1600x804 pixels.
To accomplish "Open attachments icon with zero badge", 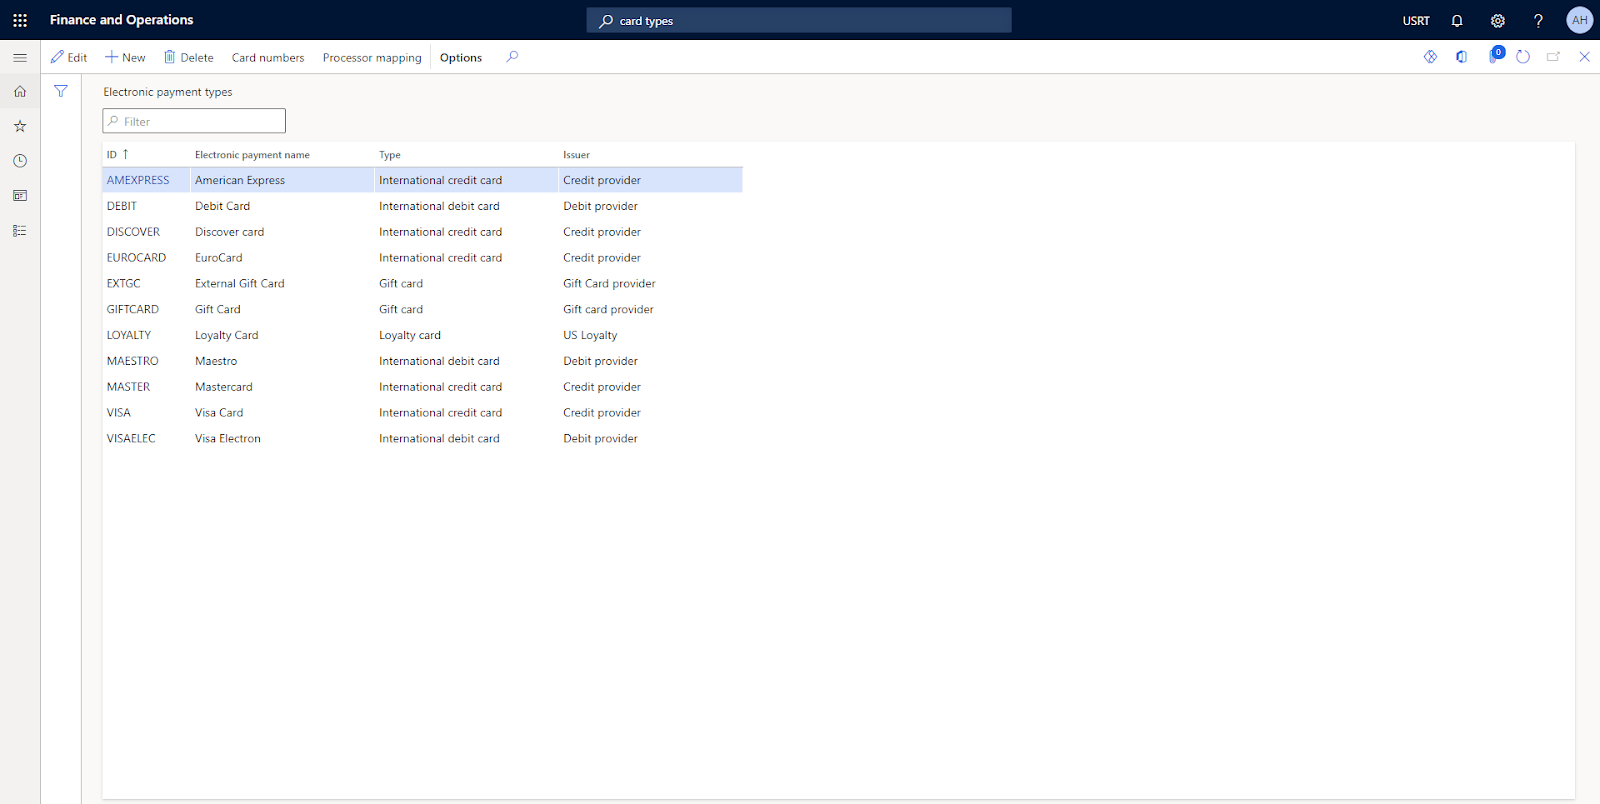I will point(1495,56).
